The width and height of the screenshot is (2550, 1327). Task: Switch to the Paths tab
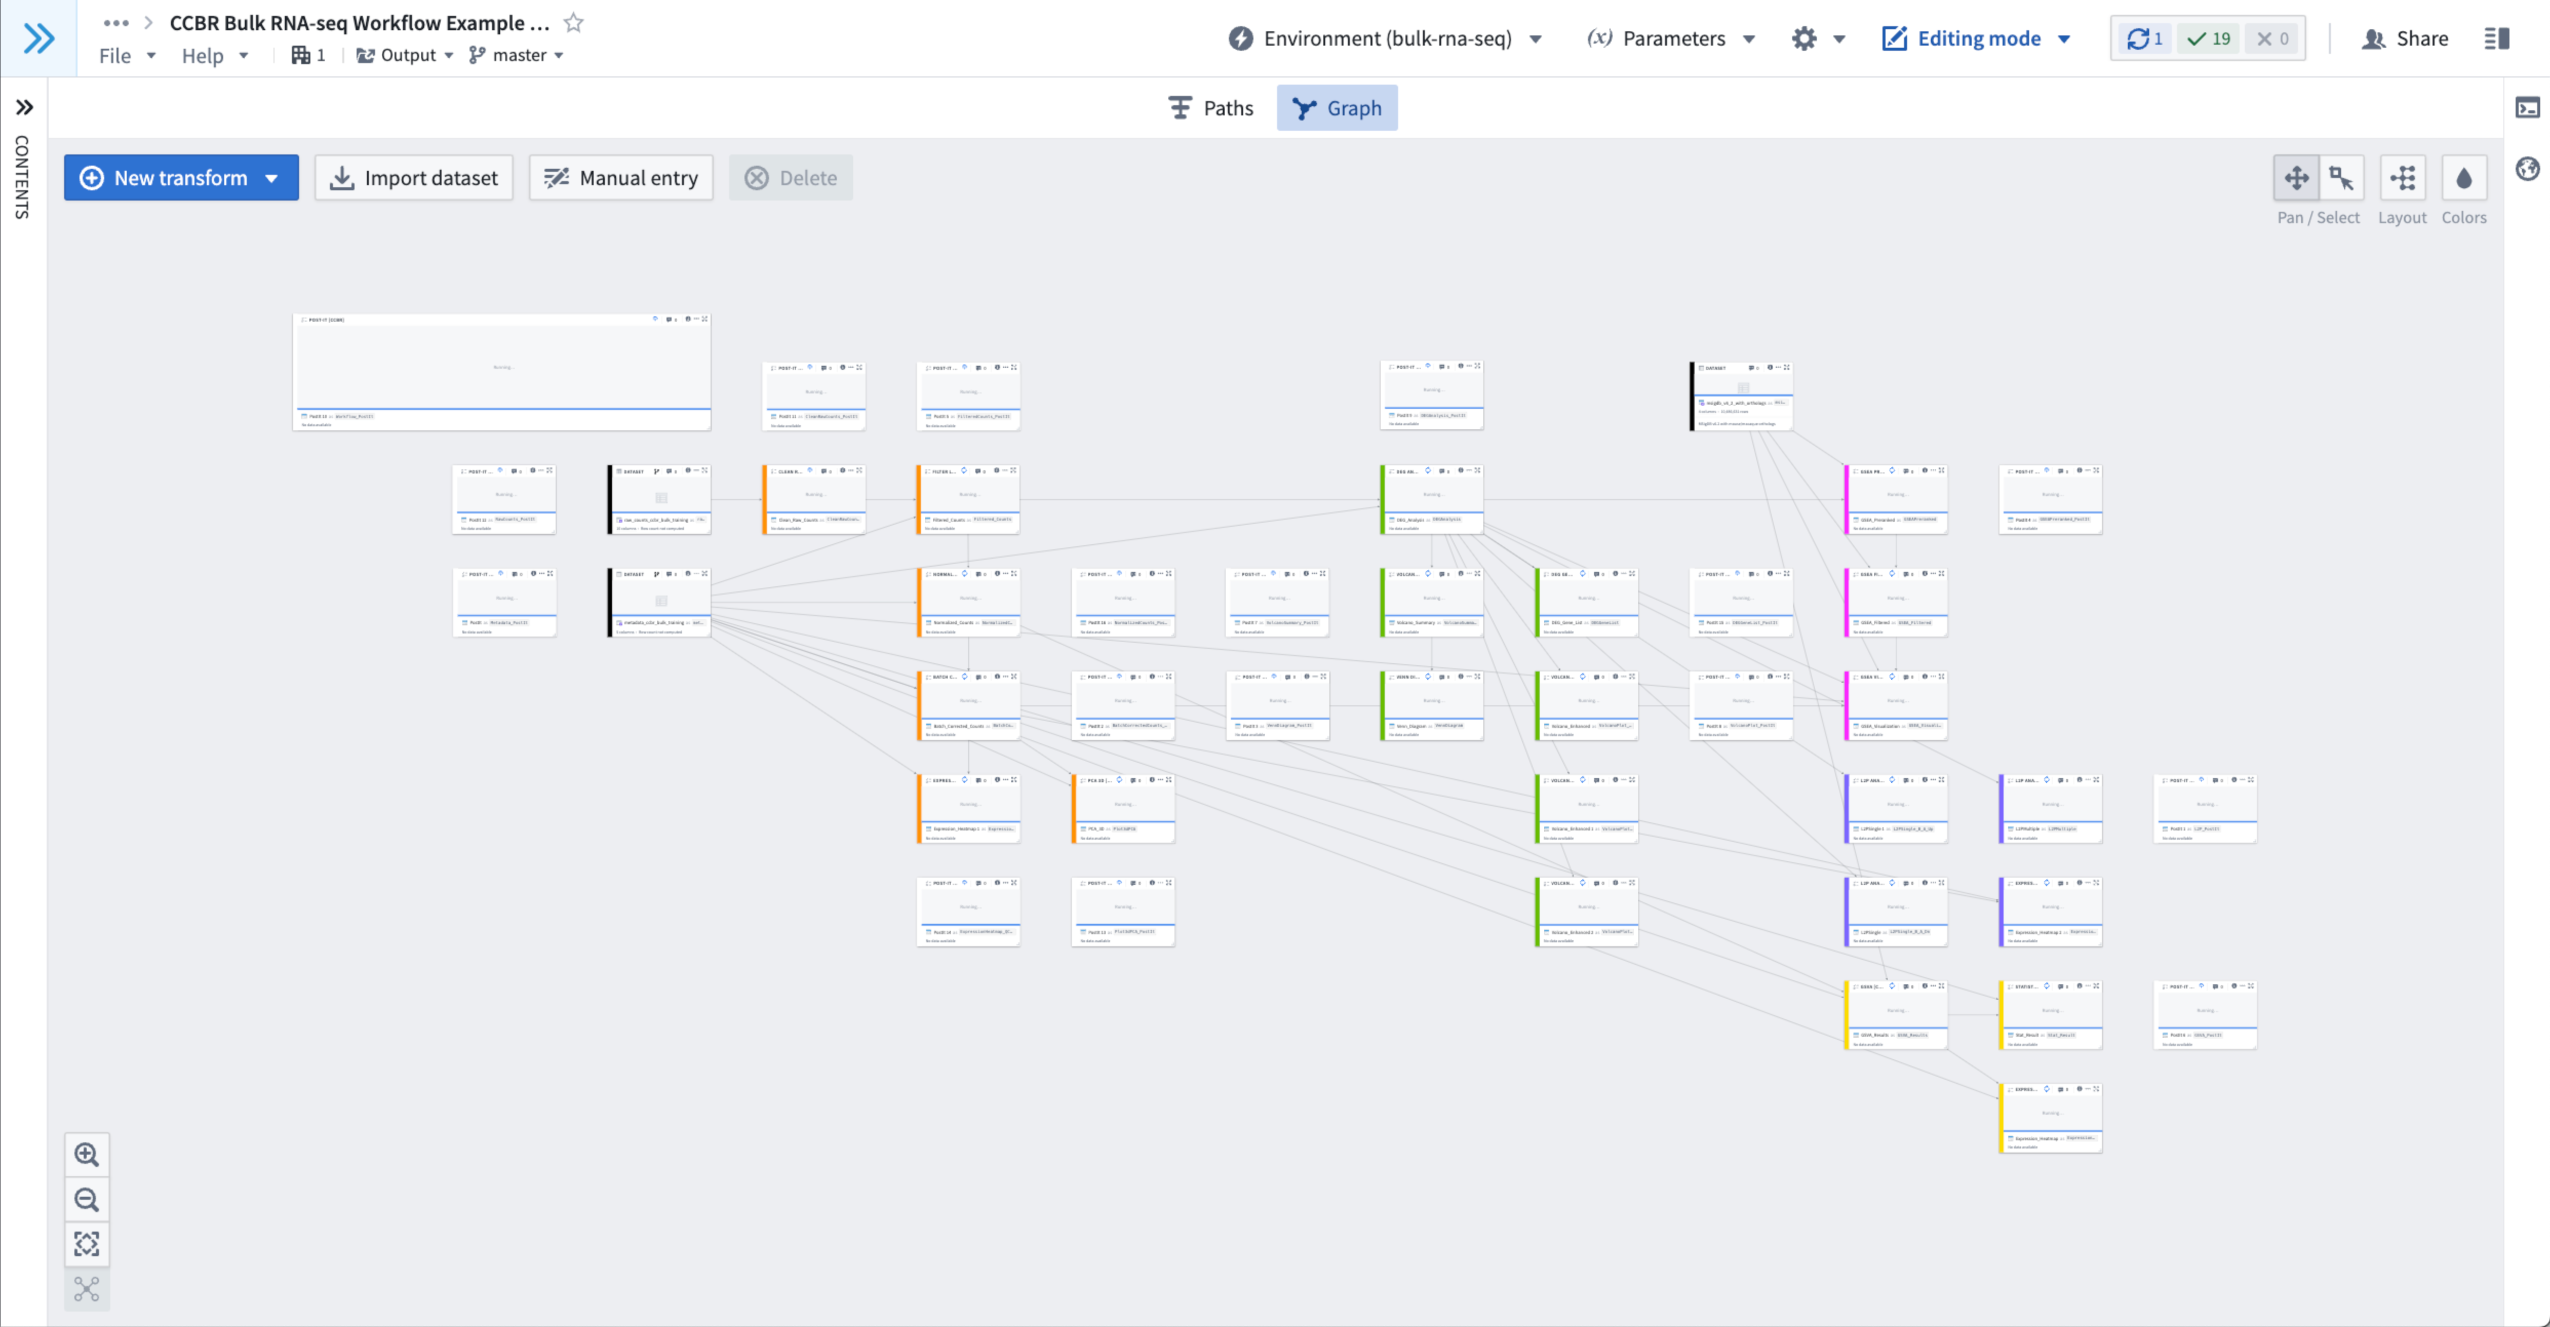click(1211, 108)
